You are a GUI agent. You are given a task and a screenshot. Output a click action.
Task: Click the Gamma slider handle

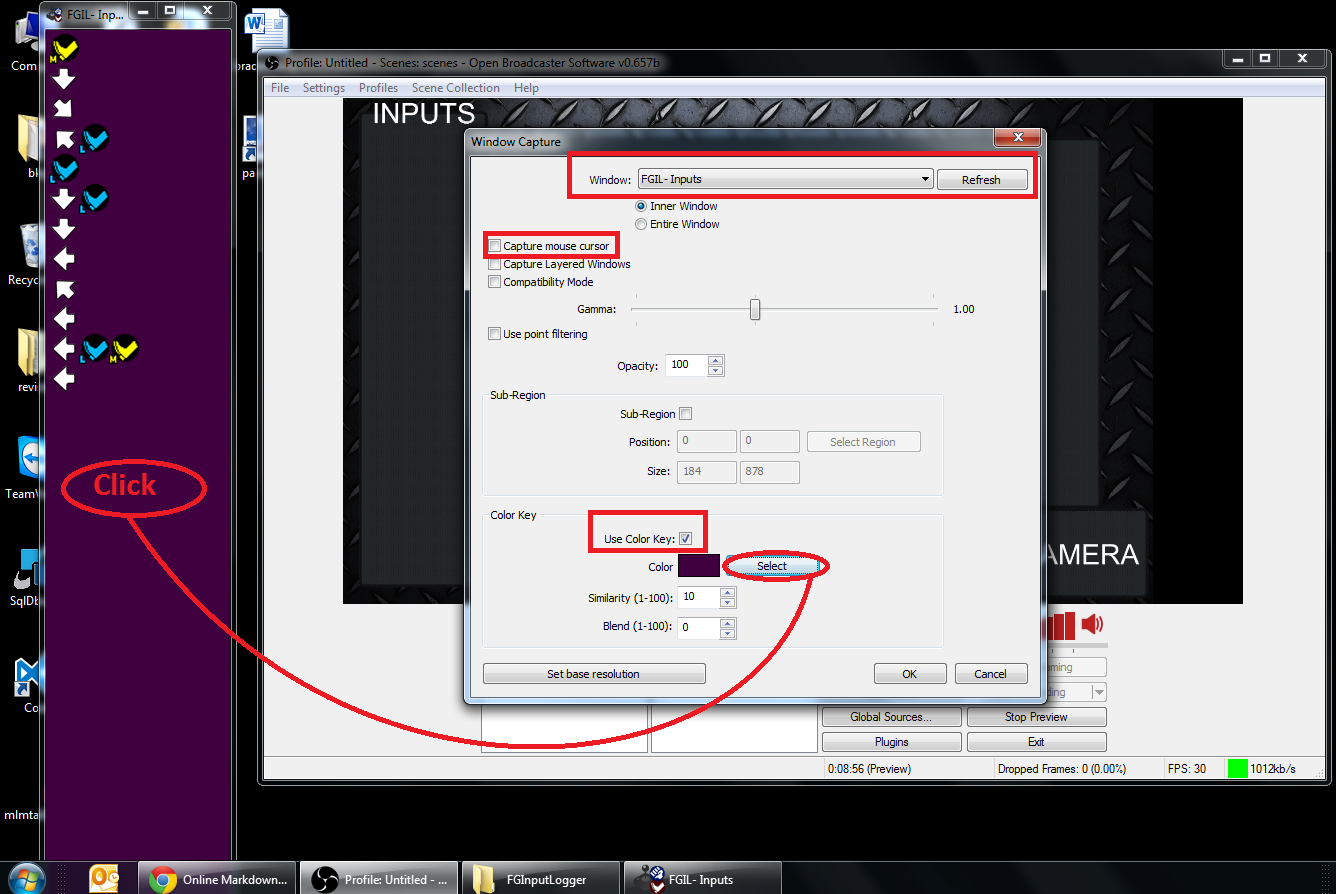pyautogui.click(x=755, y=310)
